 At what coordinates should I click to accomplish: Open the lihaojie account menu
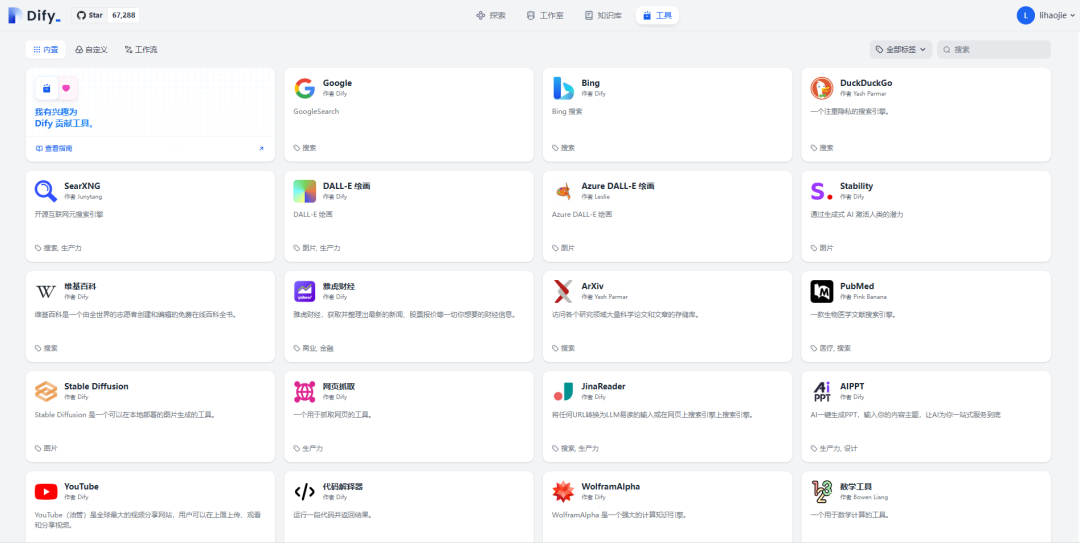pos(1046,15)
